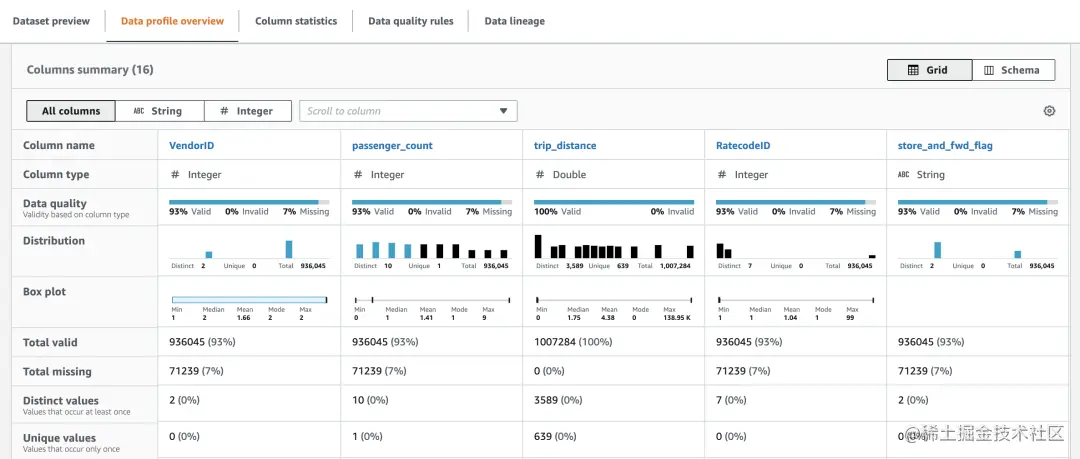The height and width of the screenshot is (459, 1080).
Task: Switch to Schema view
Action: coord(1013,70)
